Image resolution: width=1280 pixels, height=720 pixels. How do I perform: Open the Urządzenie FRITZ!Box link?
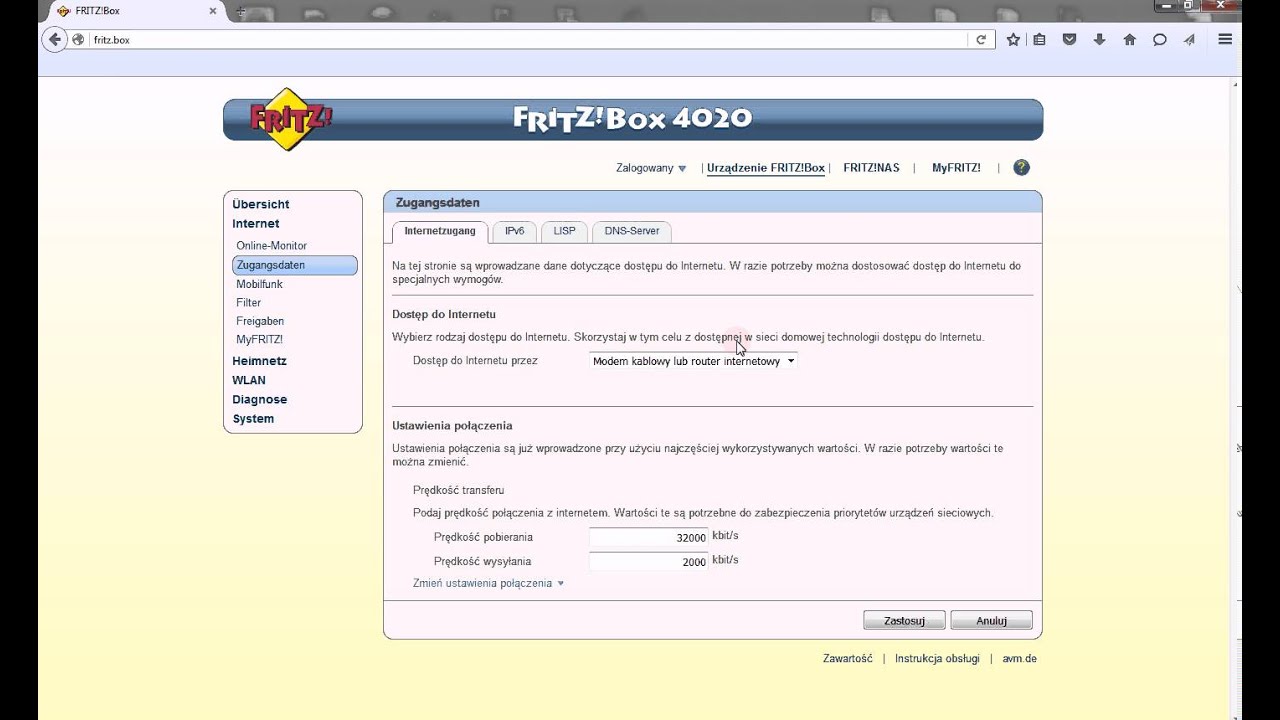(766, 168)
